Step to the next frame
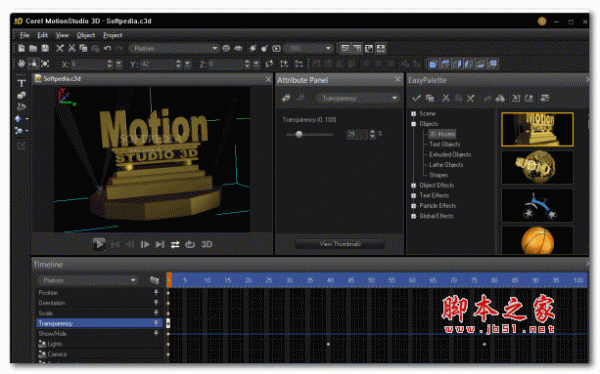The width and height of the screenshot is (600, 374). (145, 244)
